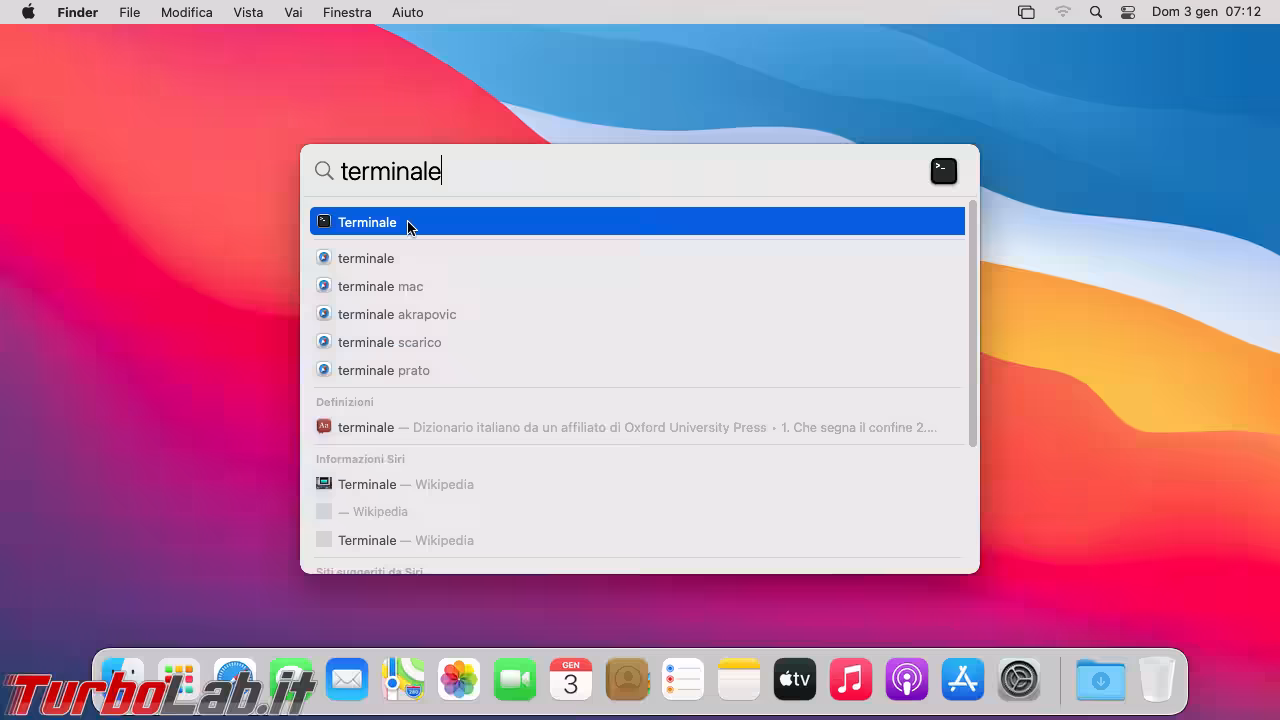
Task: Open the Finestra menu in the menu bar
Action: pos(347,12)
